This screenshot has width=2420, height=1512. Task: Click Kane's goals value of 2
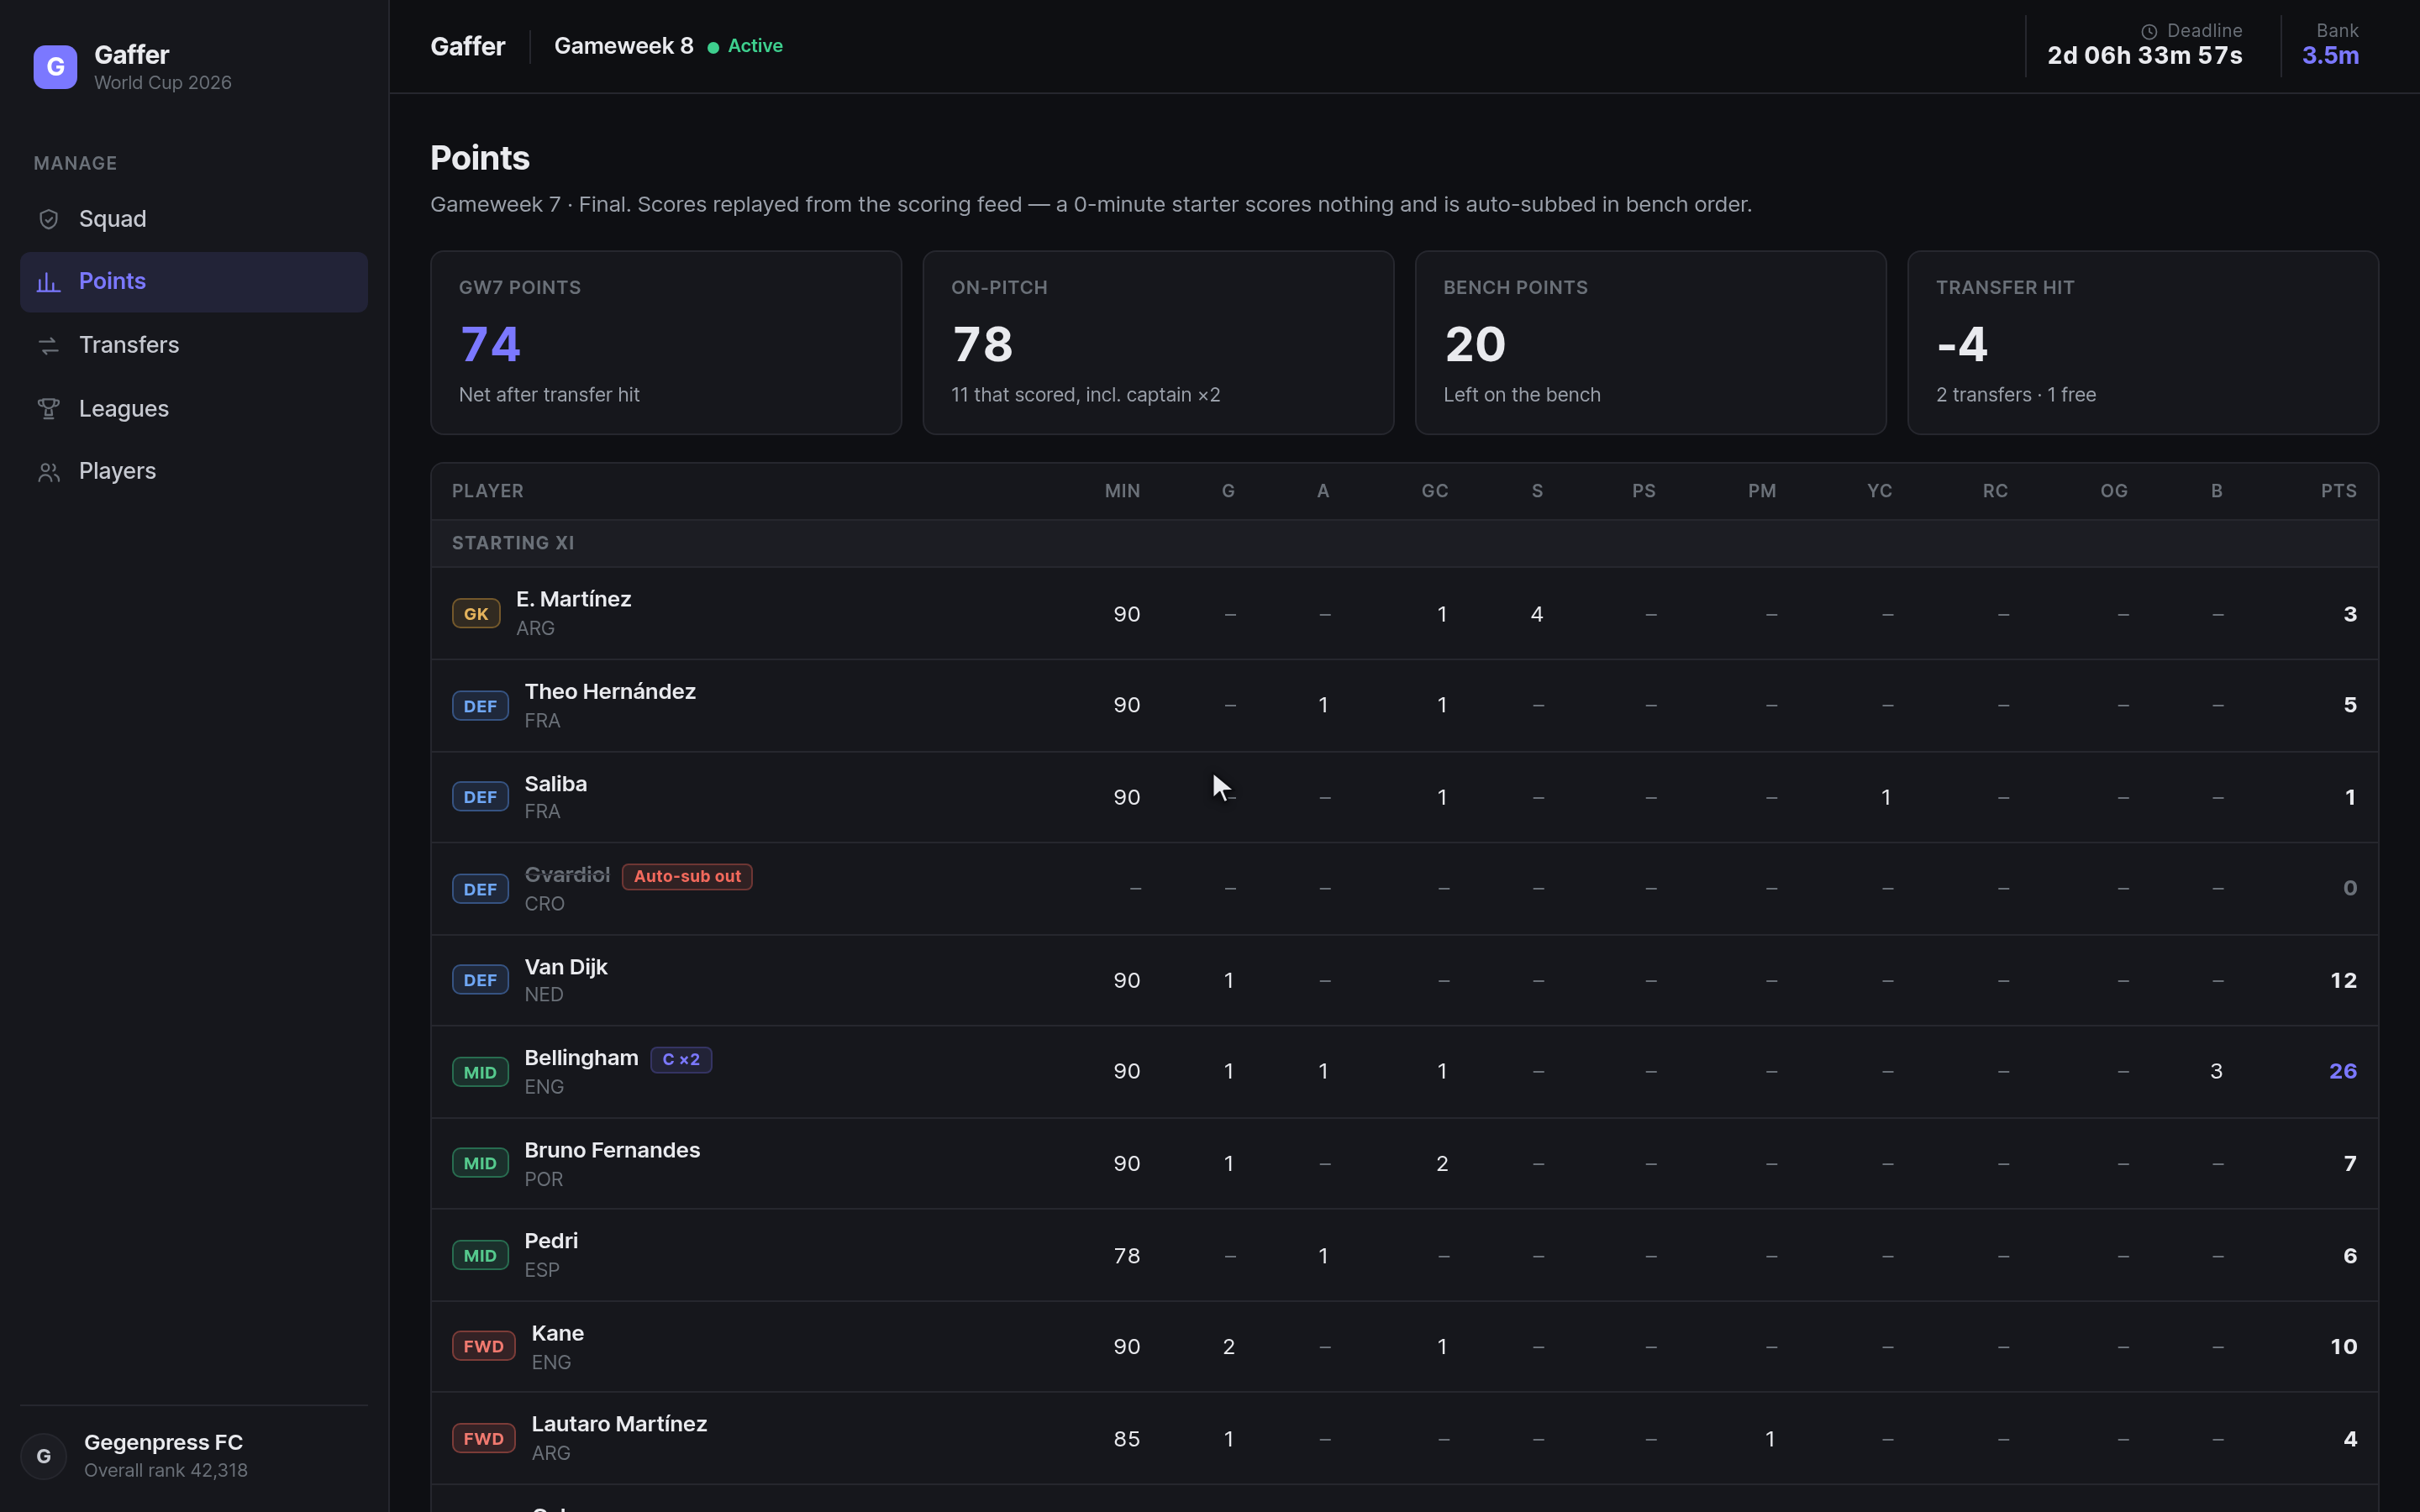tap(1229, 1347)
